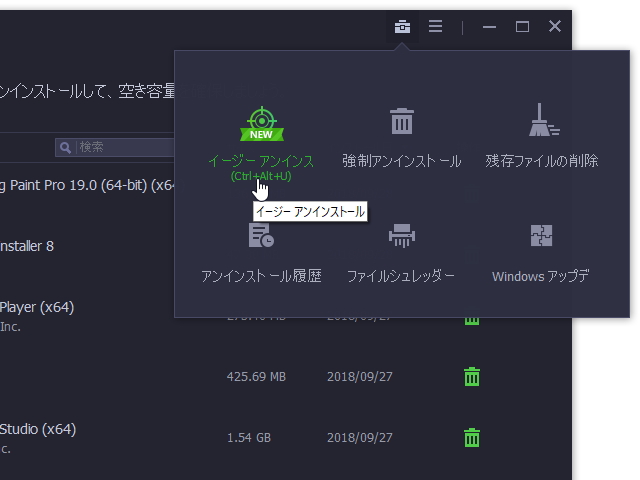This screenshot has width=640, height=480.
Task: Close the uninstaller window
Action: [x=555, y=27]
